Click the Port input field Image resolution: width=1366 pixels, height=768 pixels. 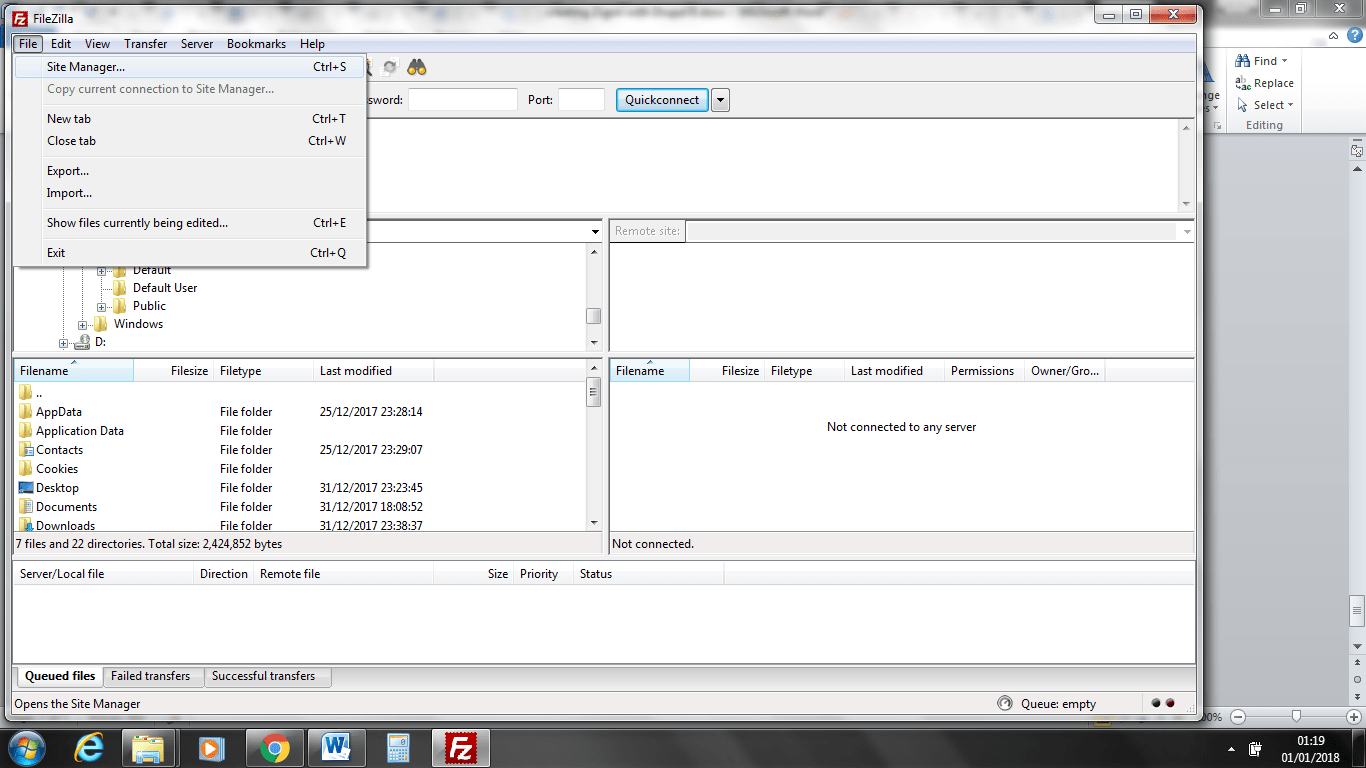pos(581,100)
